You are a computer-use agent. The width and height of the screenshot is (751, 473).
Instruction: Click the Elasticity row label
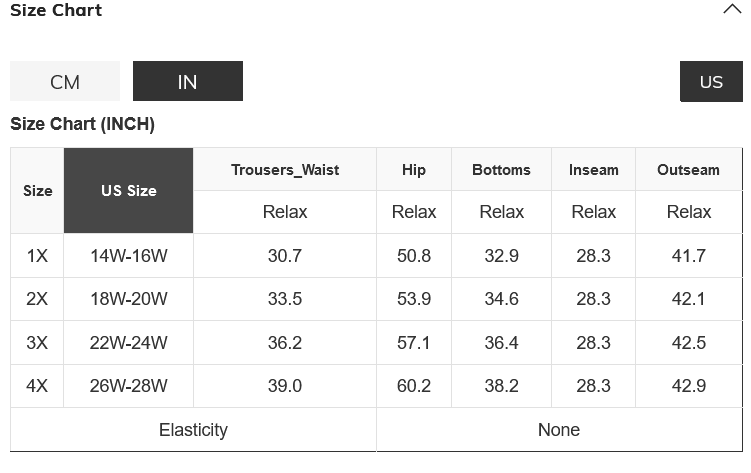[x=193, y=430]
